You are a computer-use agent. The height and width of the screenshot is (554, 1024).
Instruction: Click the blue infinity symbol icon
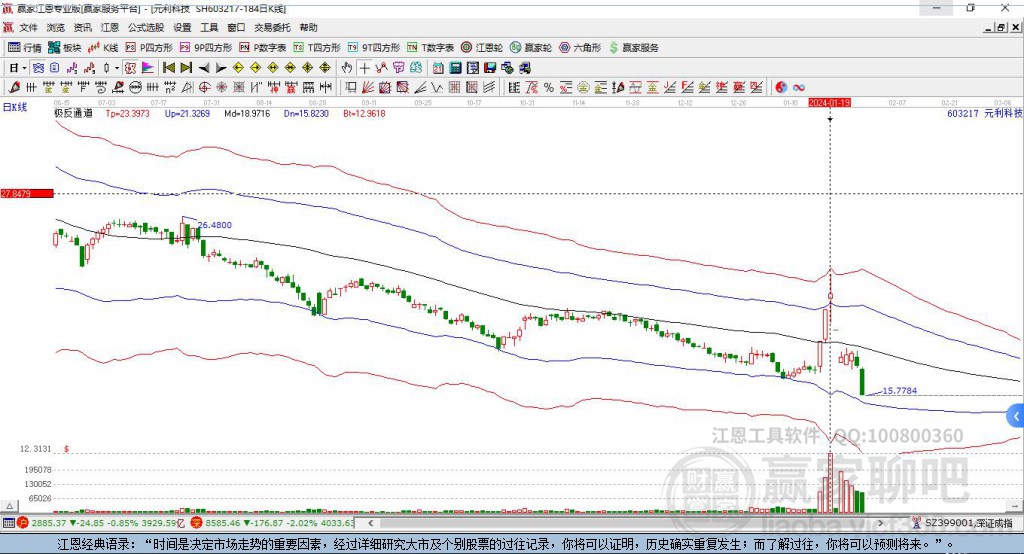pyautogui.click(x=798, y=88)
